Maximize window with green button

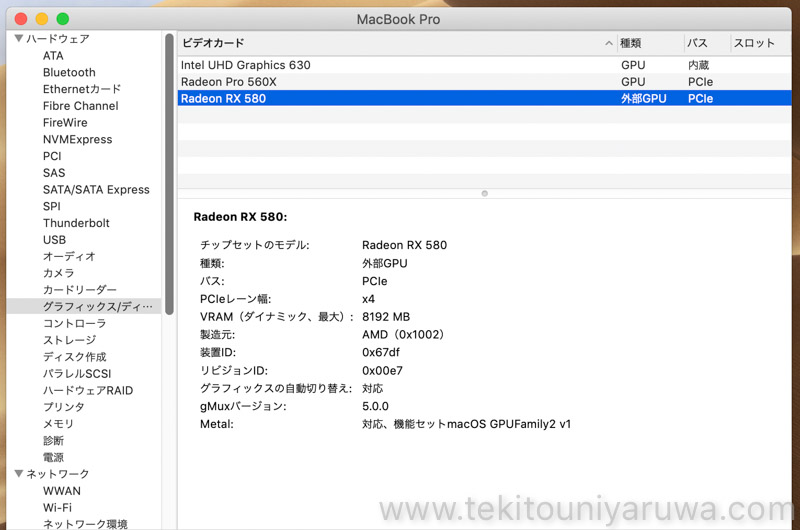click(63, 19)
